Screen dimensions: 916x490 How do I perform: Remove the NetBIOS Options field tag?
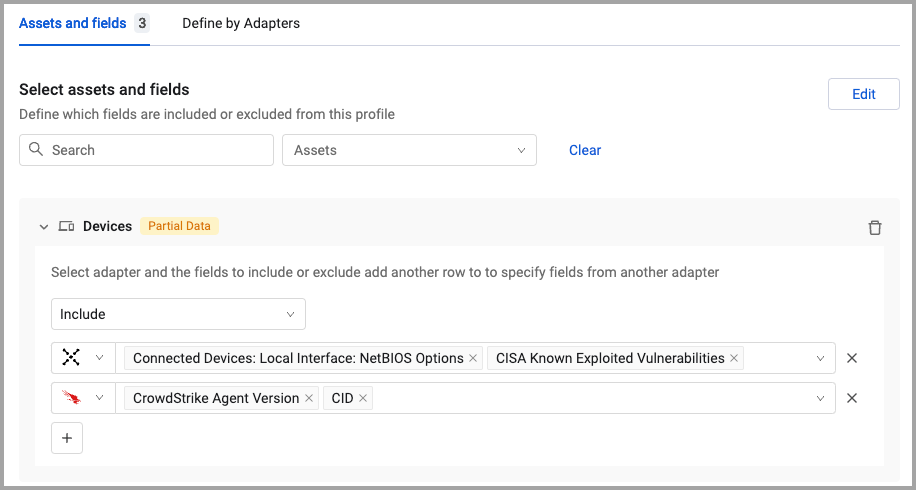click(x=473, y=358)
